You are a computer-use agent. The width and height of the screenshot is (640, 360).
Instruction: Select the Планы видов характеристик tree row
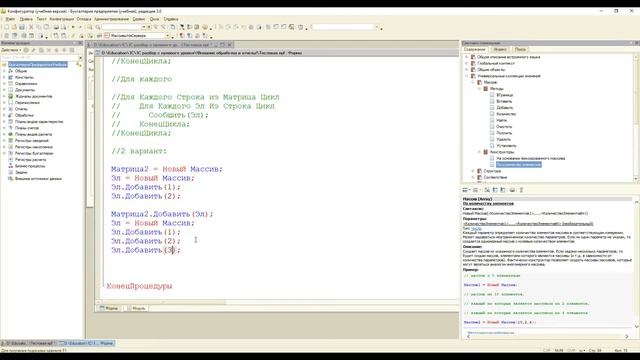click(39, 122)
